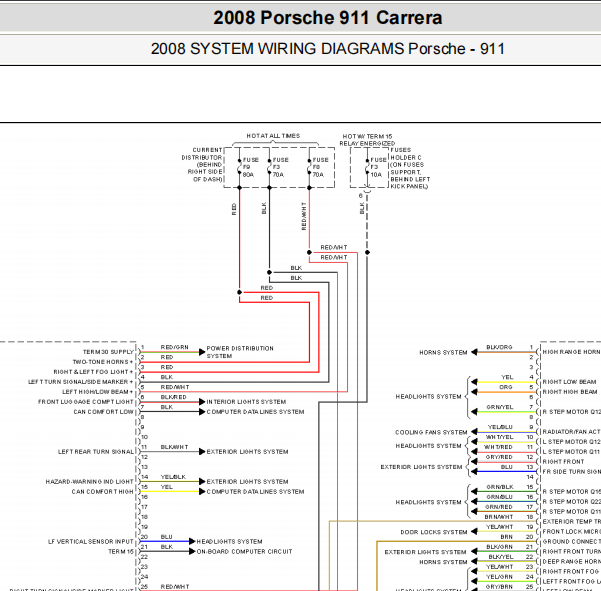
Task: Click the "FUSE F8 70A" label
Action: pos(320,167)
